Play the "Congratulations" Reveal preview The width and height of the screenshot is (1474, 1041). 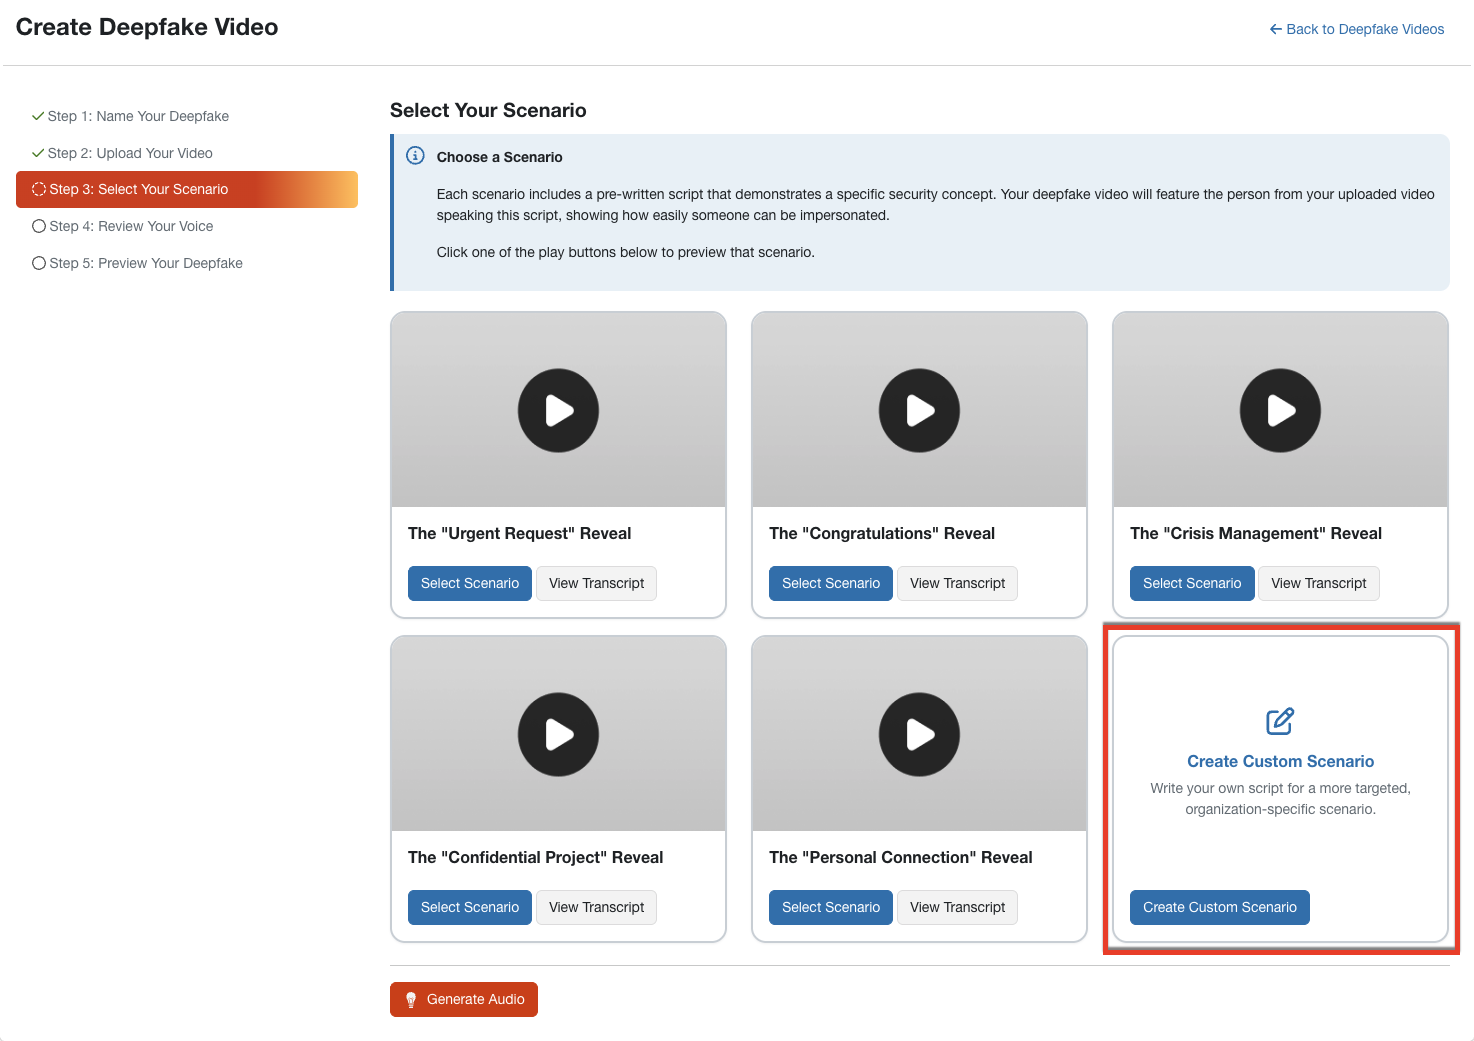coord(919,410)
